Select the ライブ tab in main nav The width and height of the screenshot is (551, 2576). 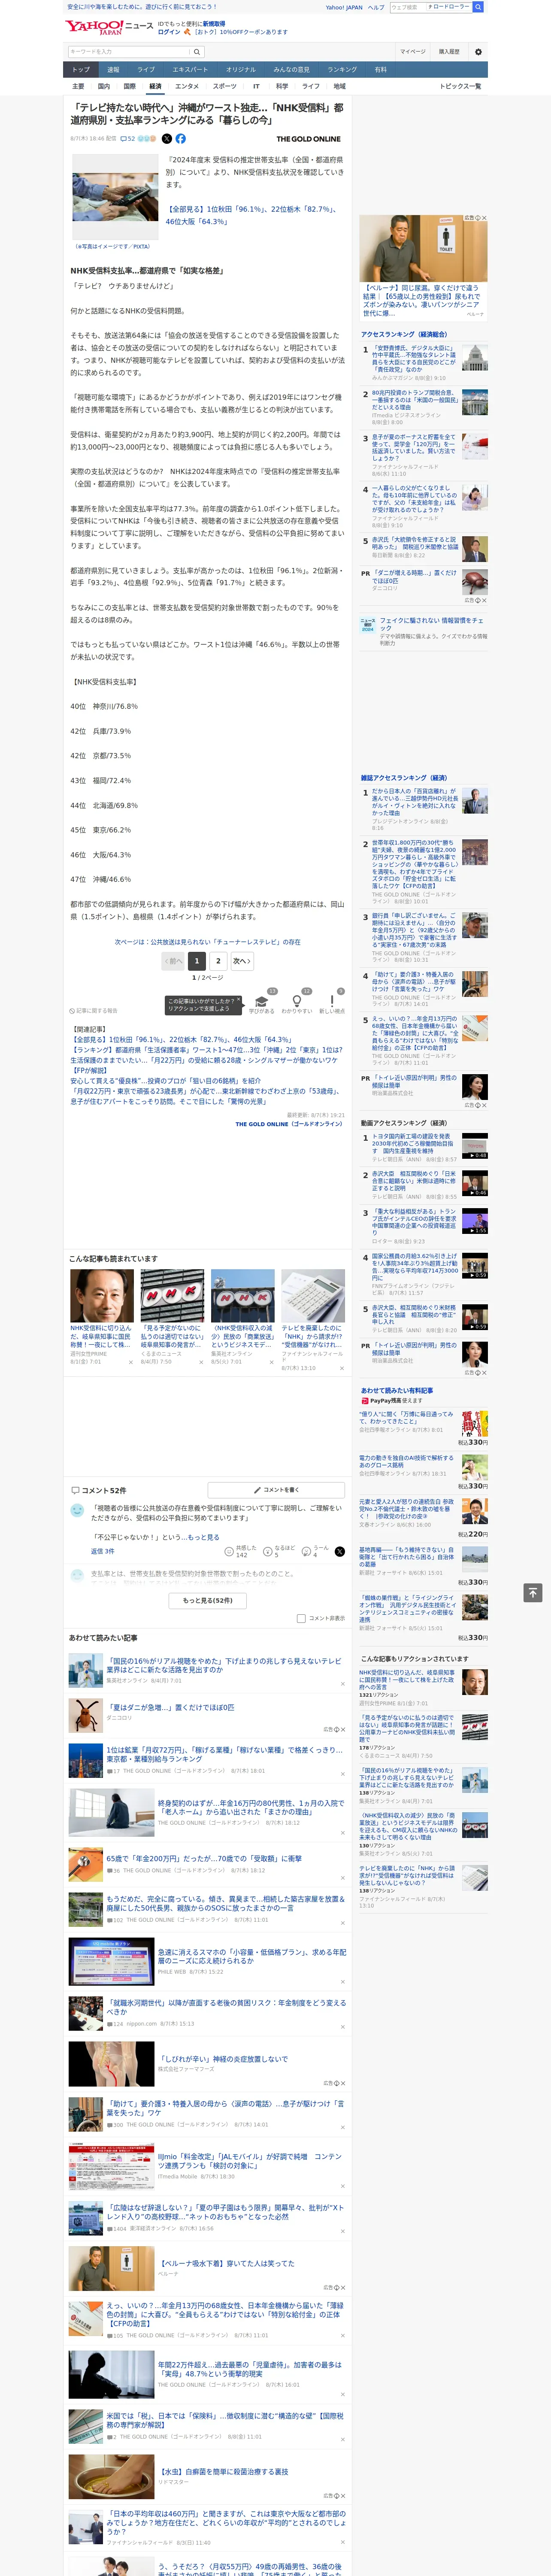click(x=146, y=70)
